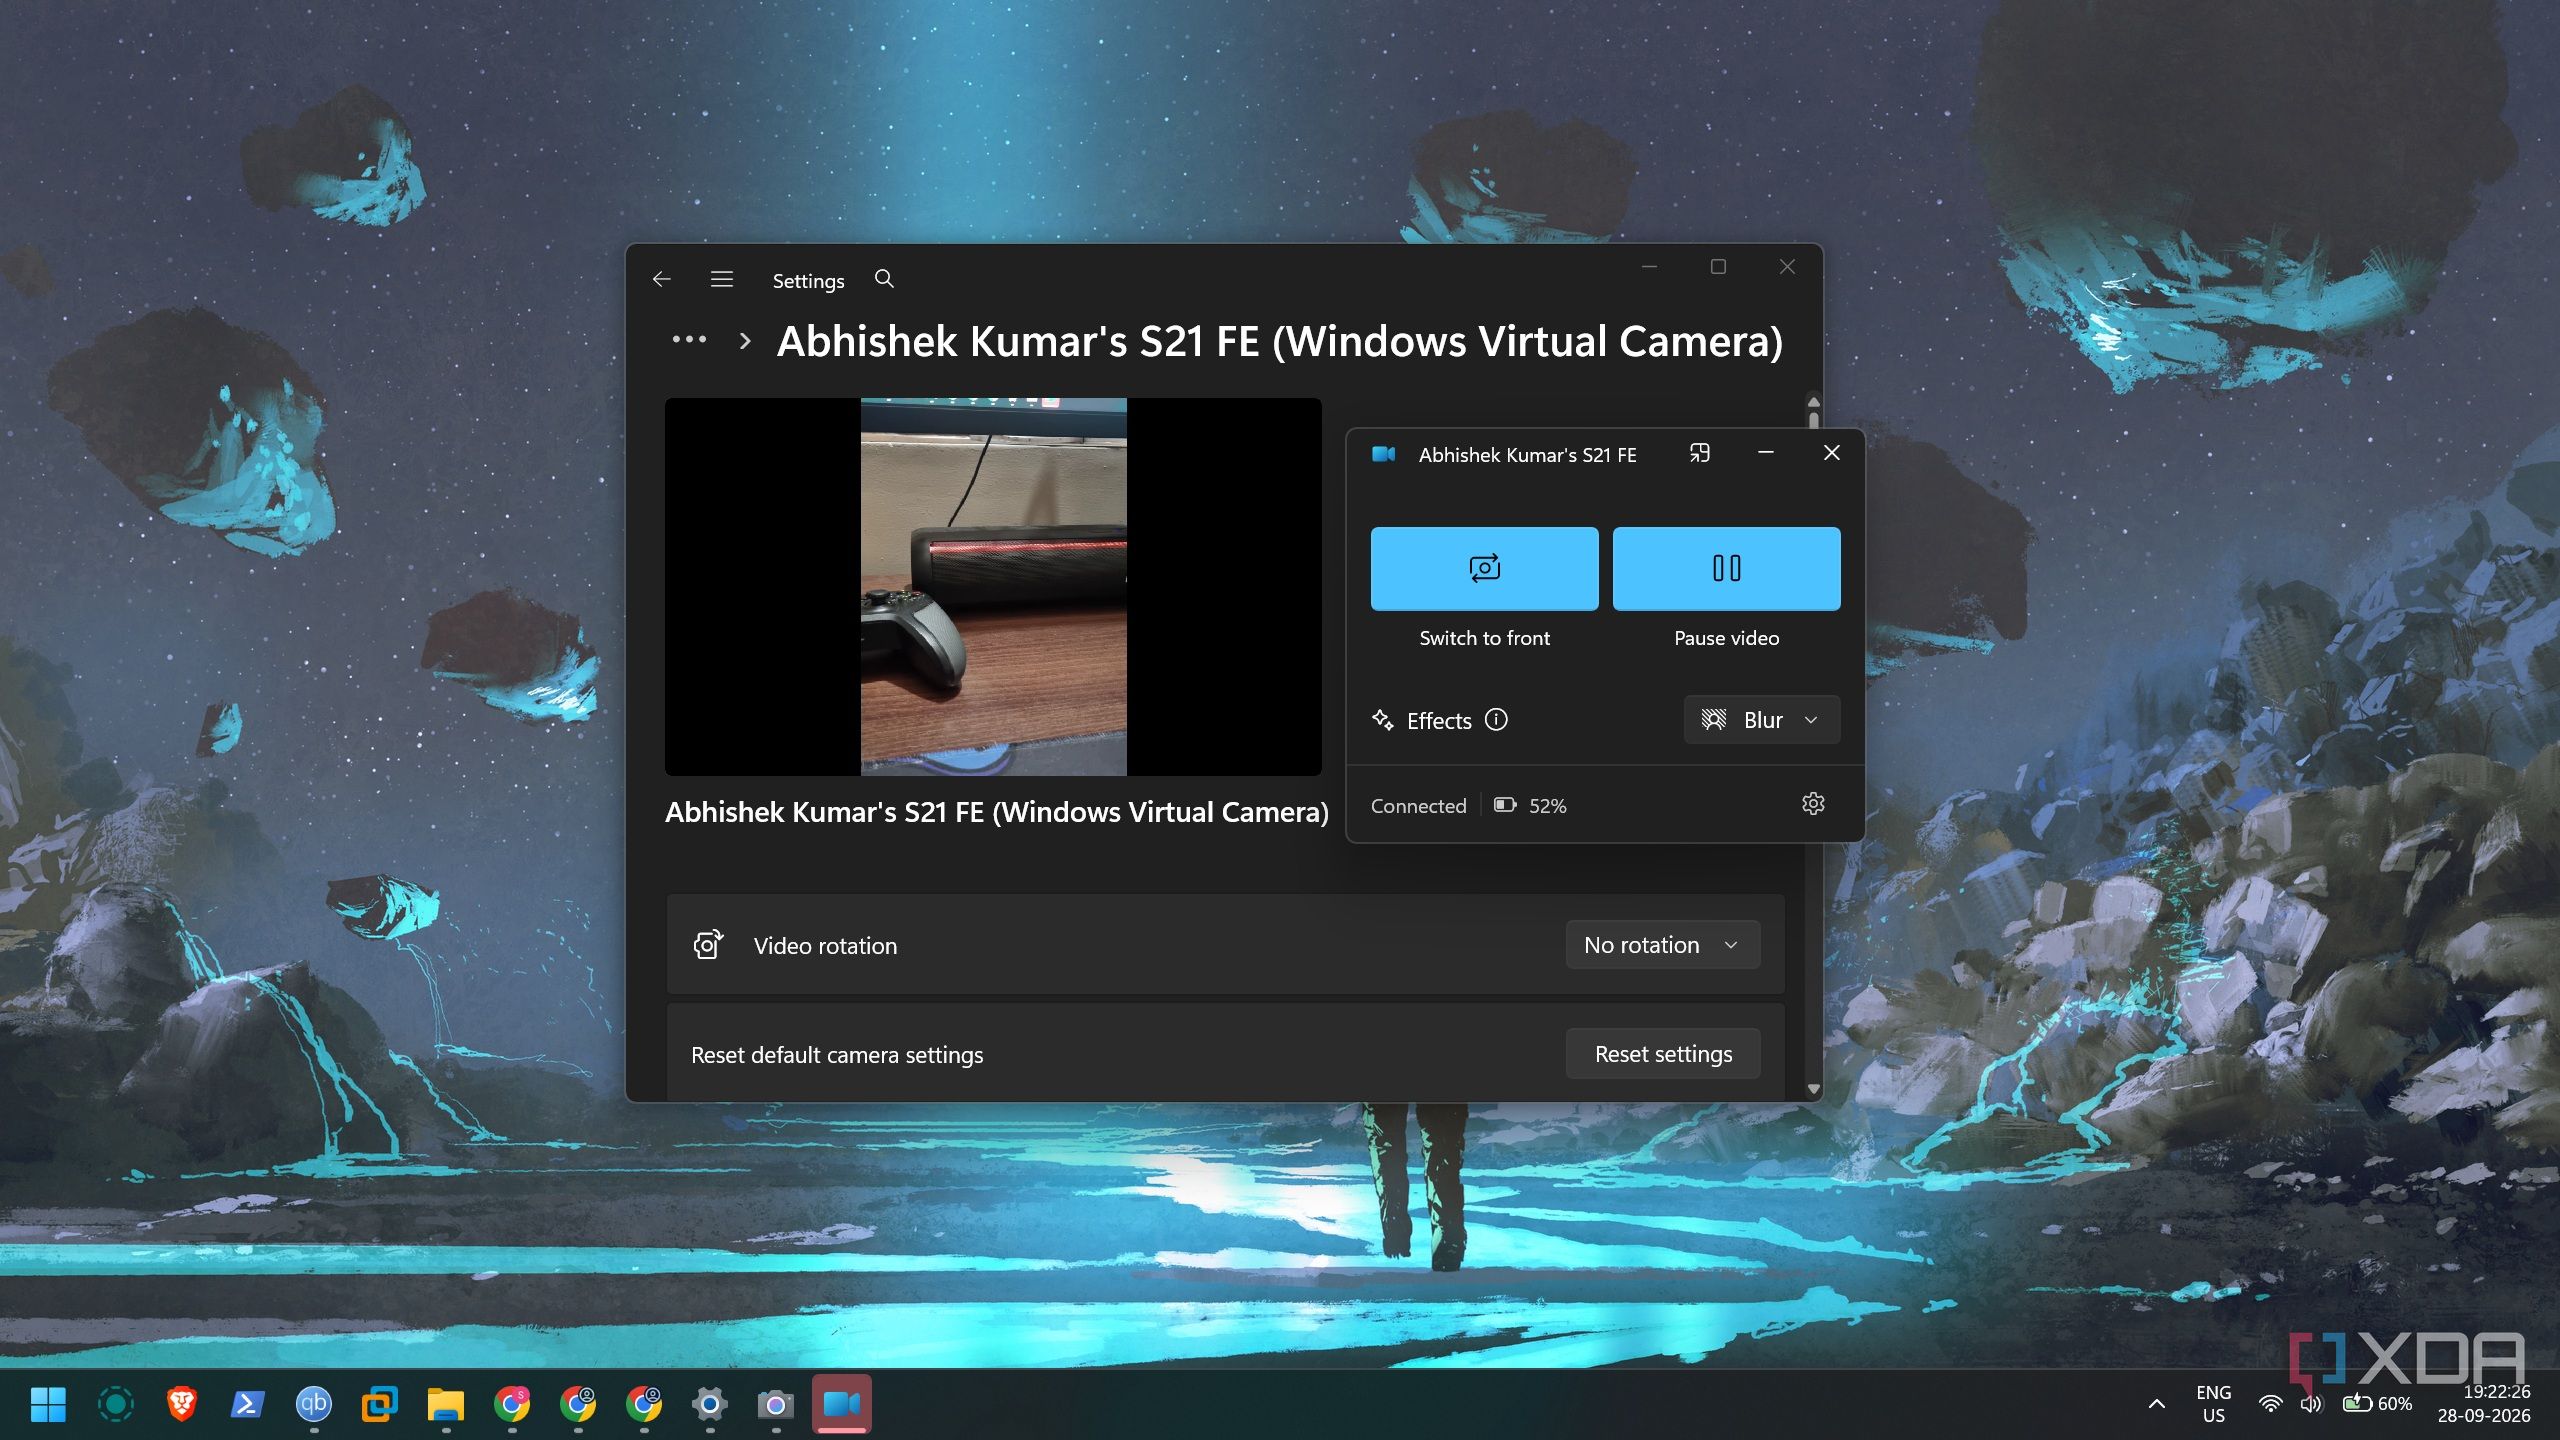The image size is (2560, 1440).
Task: Click the Wi-Fi tray icon
Action: coord(2271,1404)
